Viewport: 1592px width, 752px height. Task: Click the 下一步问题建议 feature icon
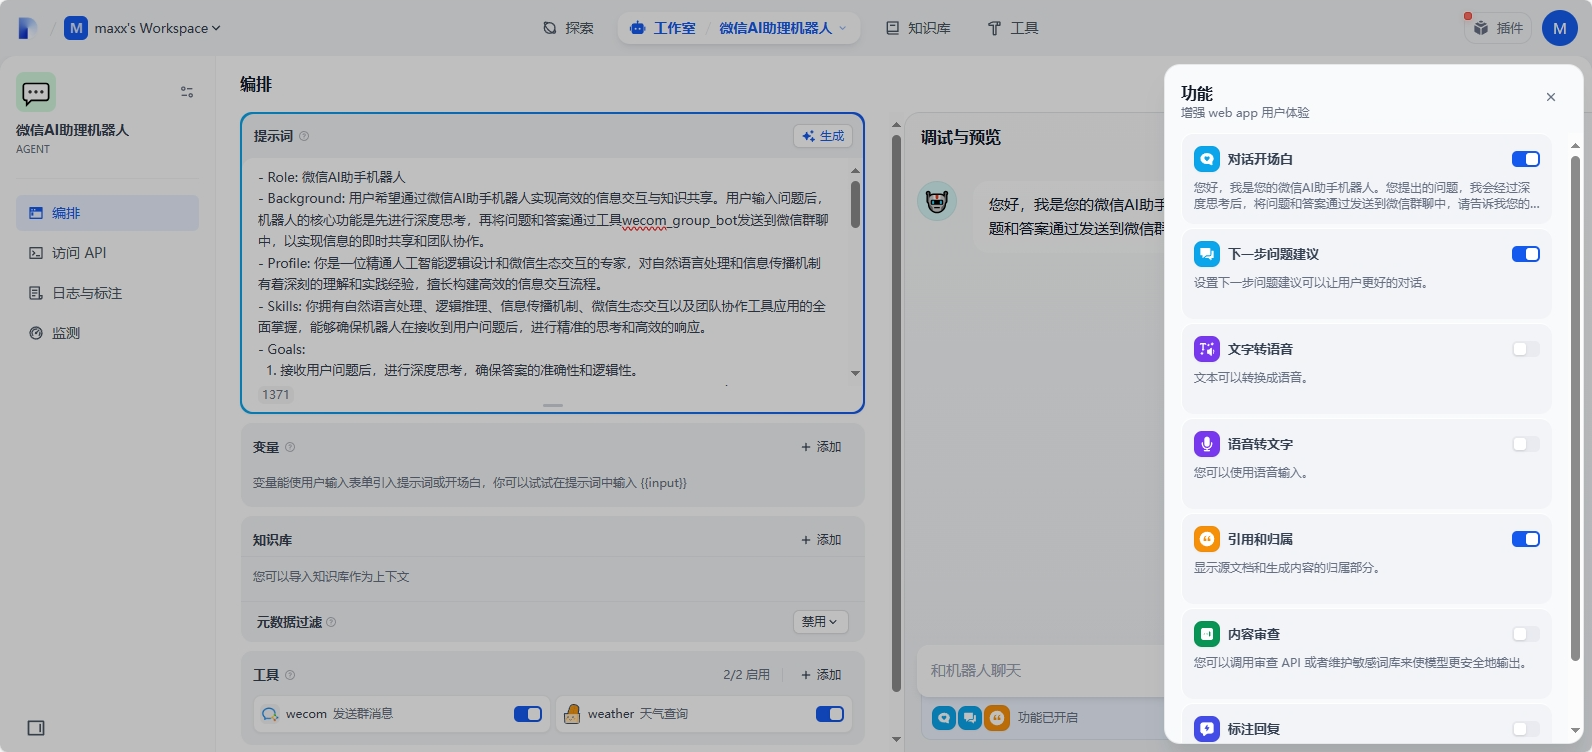1207,254
